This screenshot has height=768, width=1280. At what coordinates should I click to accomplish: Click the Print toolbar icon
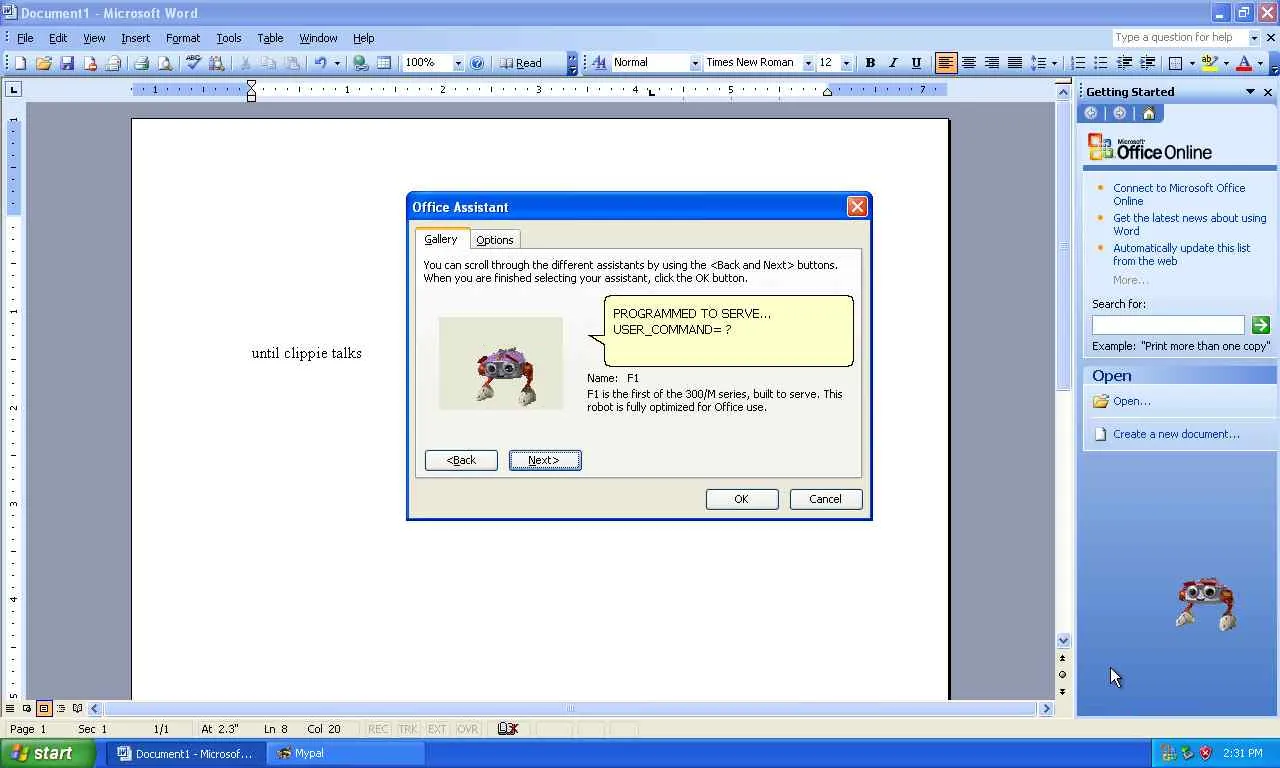click(x=141, y=63)
